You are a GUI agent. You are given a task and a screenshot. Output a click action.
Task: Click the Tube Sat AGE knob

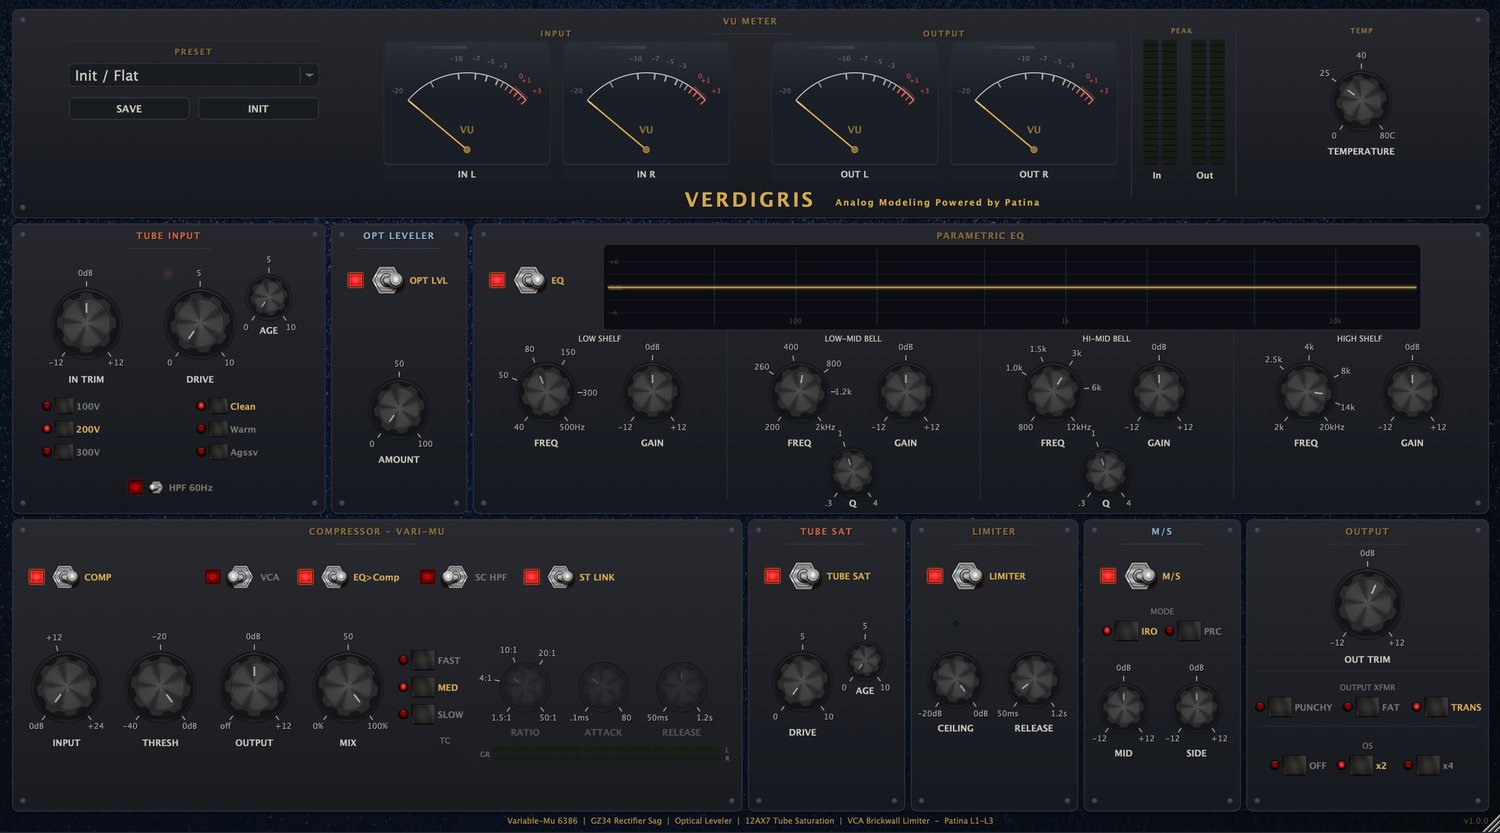click(864, 660)
